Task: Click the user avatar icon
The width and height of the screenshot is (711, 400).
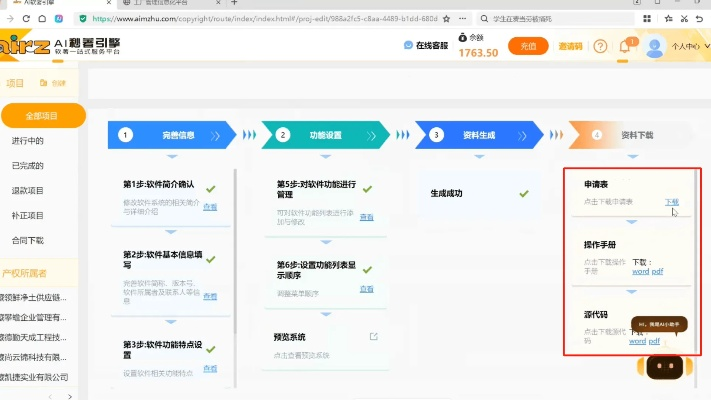Action: pyautogui.click(x=655, y=46)
